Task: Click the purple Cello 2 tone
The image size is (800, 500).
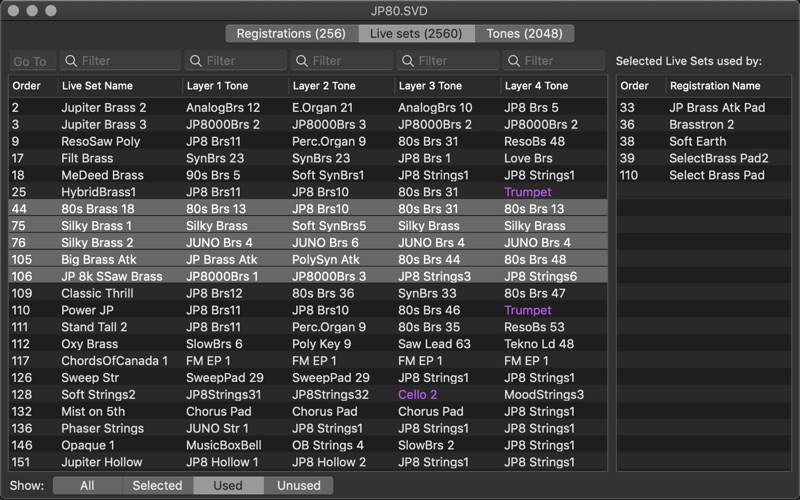Action: point(417,394)
